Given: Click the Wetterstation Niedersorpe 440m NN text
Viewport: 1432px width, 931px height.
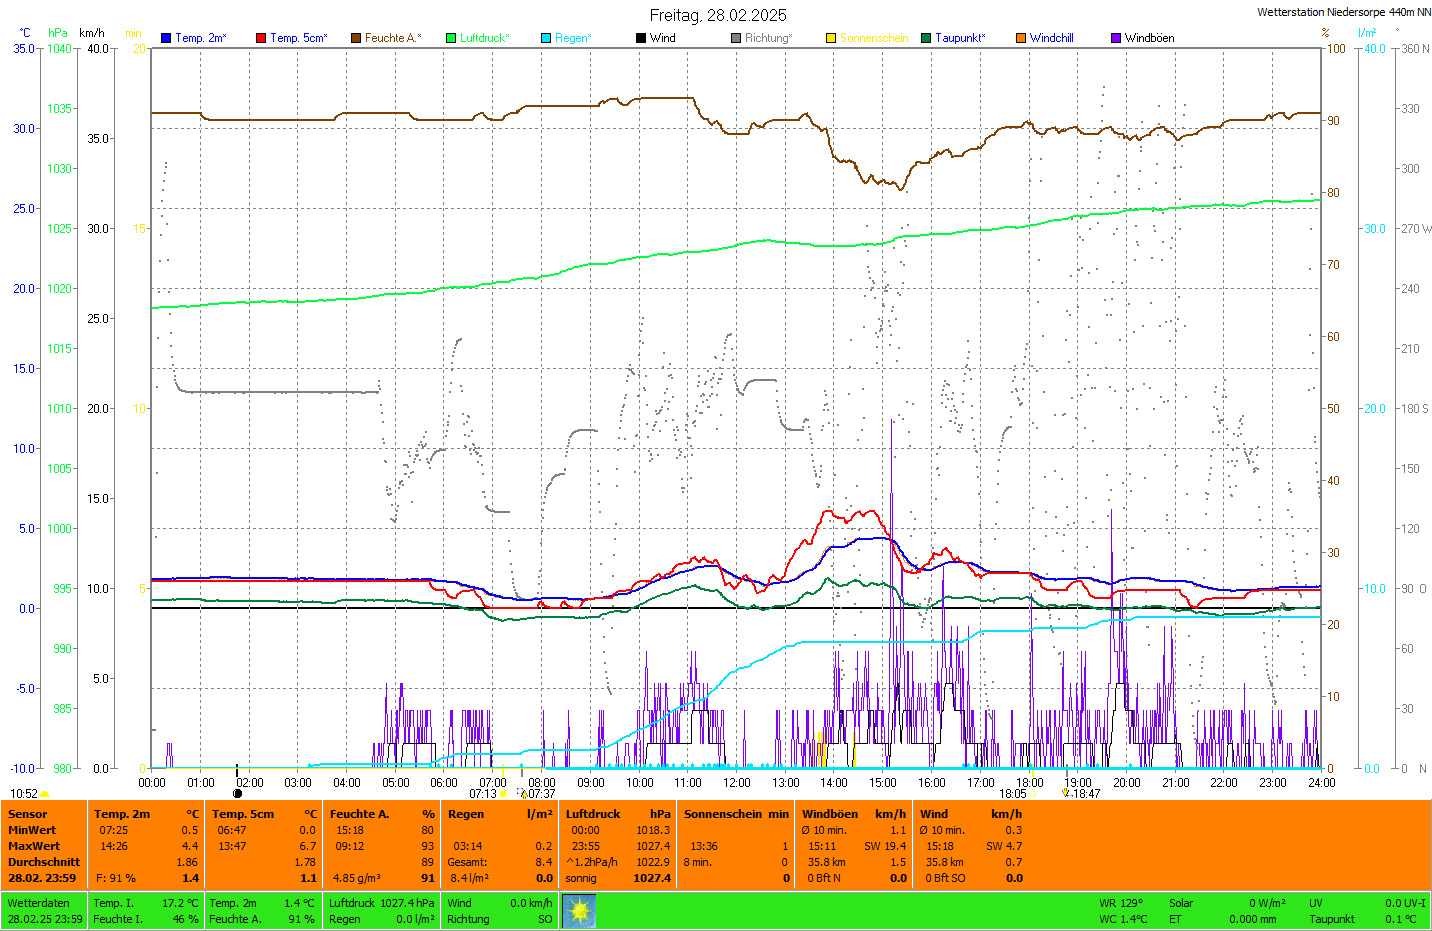Looking at the screenshot, I should [1343, 13].
